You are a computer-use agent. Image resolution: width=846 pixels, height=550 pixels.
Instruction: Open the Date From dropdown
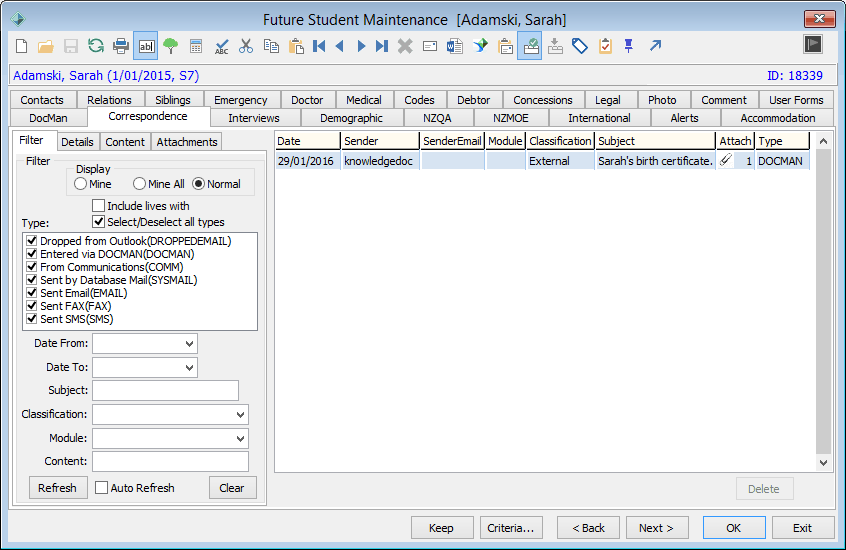[189, 344]
